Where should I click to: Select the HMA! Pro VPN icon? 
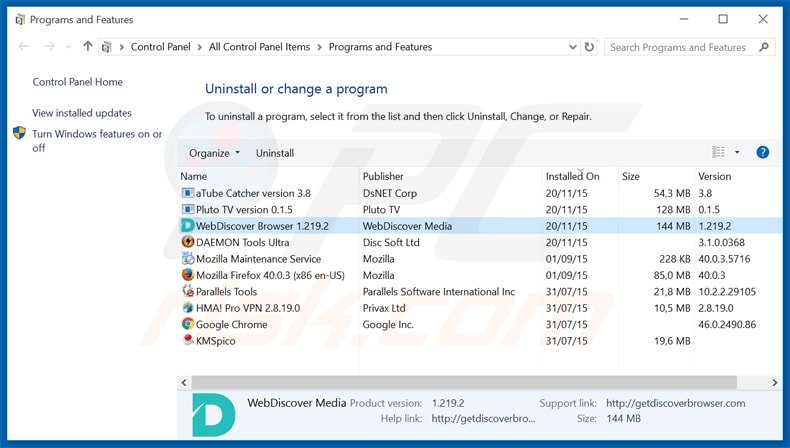[x=187, y=308]
